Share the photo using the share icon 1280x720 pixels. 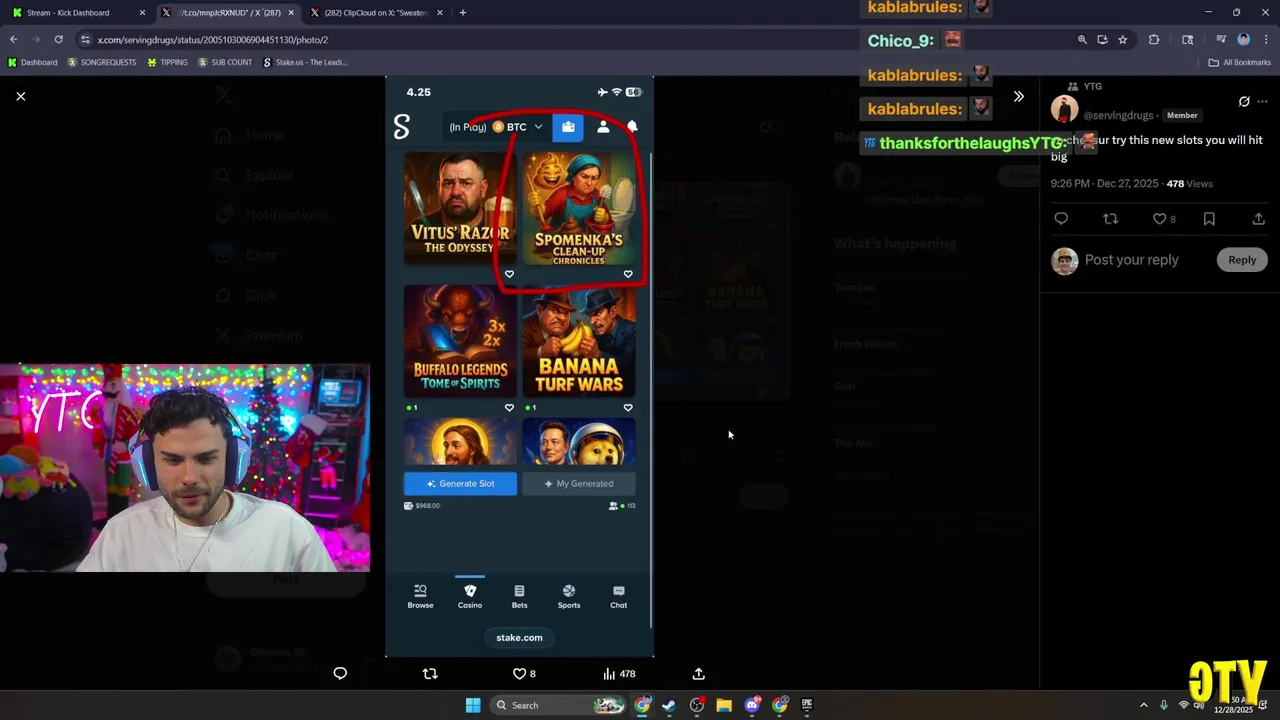pos(699,674)
